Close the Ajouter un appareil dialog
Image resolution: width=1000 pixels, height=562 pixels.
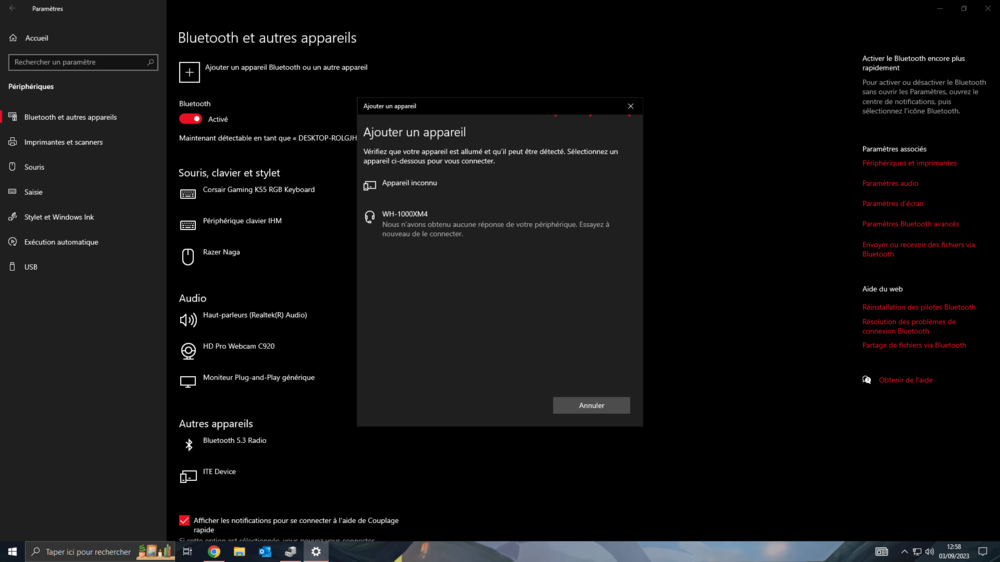click(630, 106)
